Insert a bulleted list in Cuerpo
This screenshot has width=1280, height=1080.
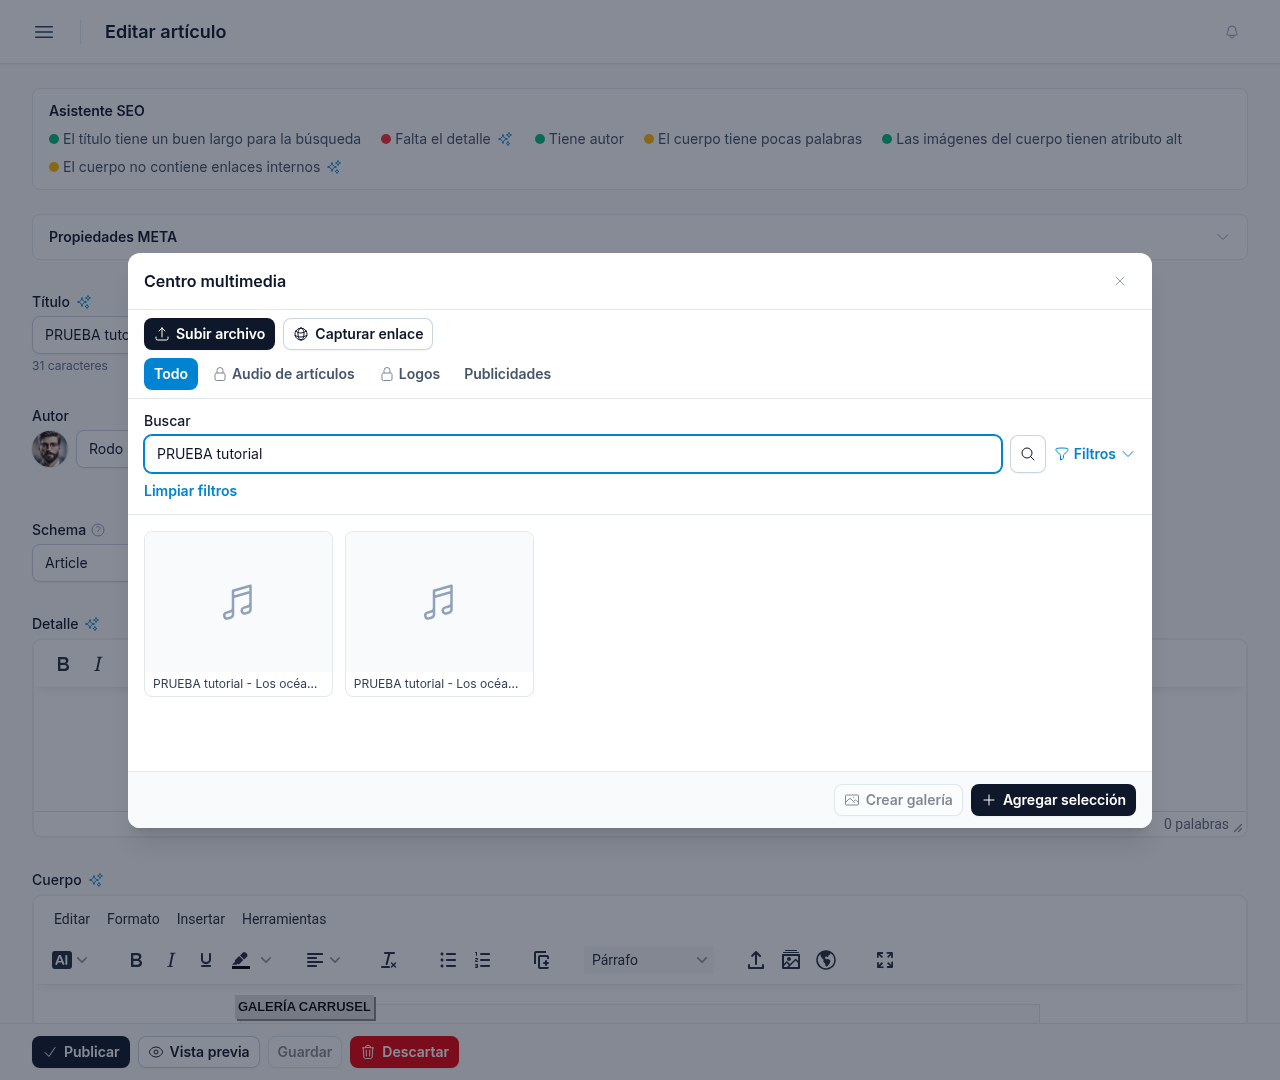[x=448, y=960]
